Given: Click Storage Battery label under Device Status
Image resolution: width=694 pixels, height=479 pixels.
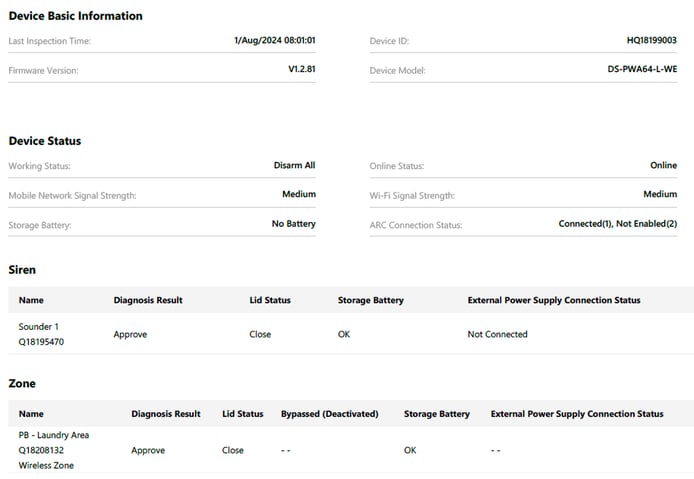Looking at the screenshot, I should pyautogui.click(x=40, y=225).
